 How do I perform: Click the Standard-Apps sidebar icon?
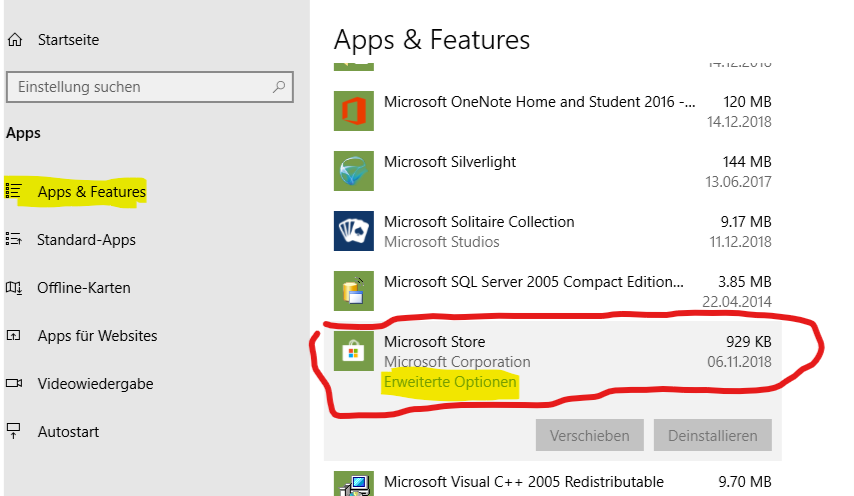pyautogui.click(x=14, y=239)
